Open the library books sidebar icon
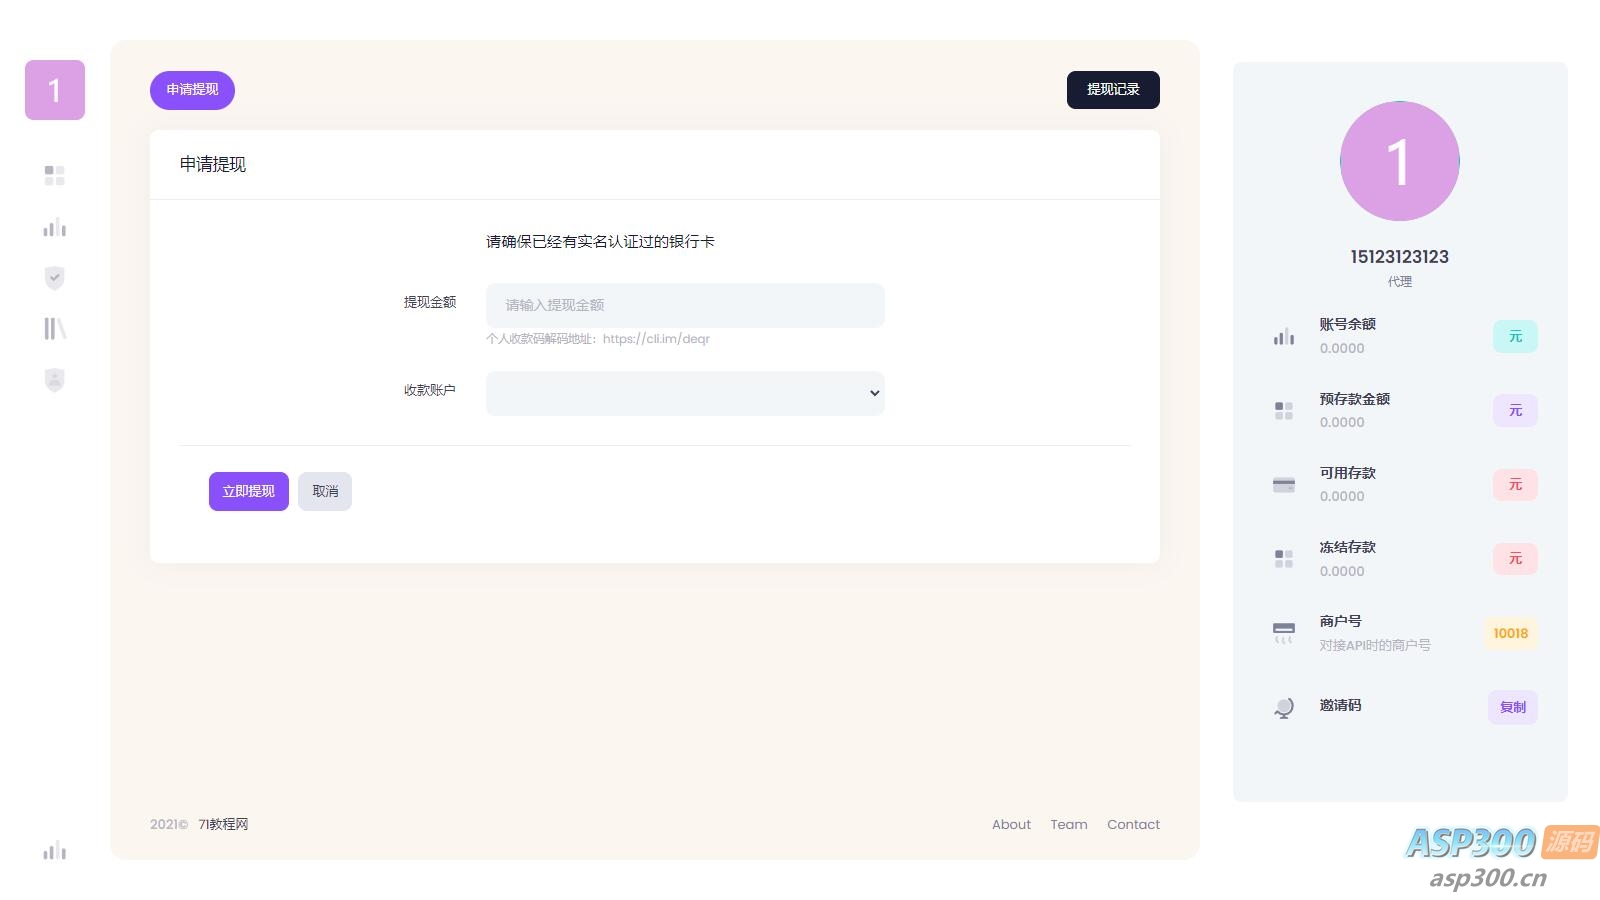This screenshot has height=900, width=1600. (55, 329)
